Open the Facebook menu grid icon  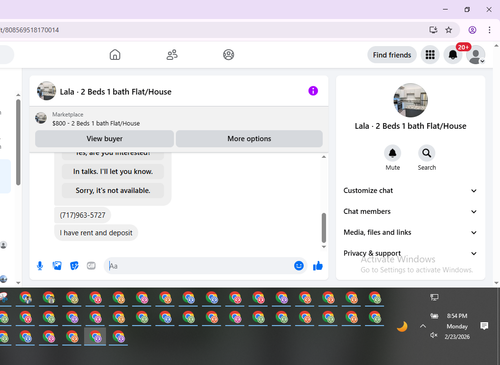[430, 55]
